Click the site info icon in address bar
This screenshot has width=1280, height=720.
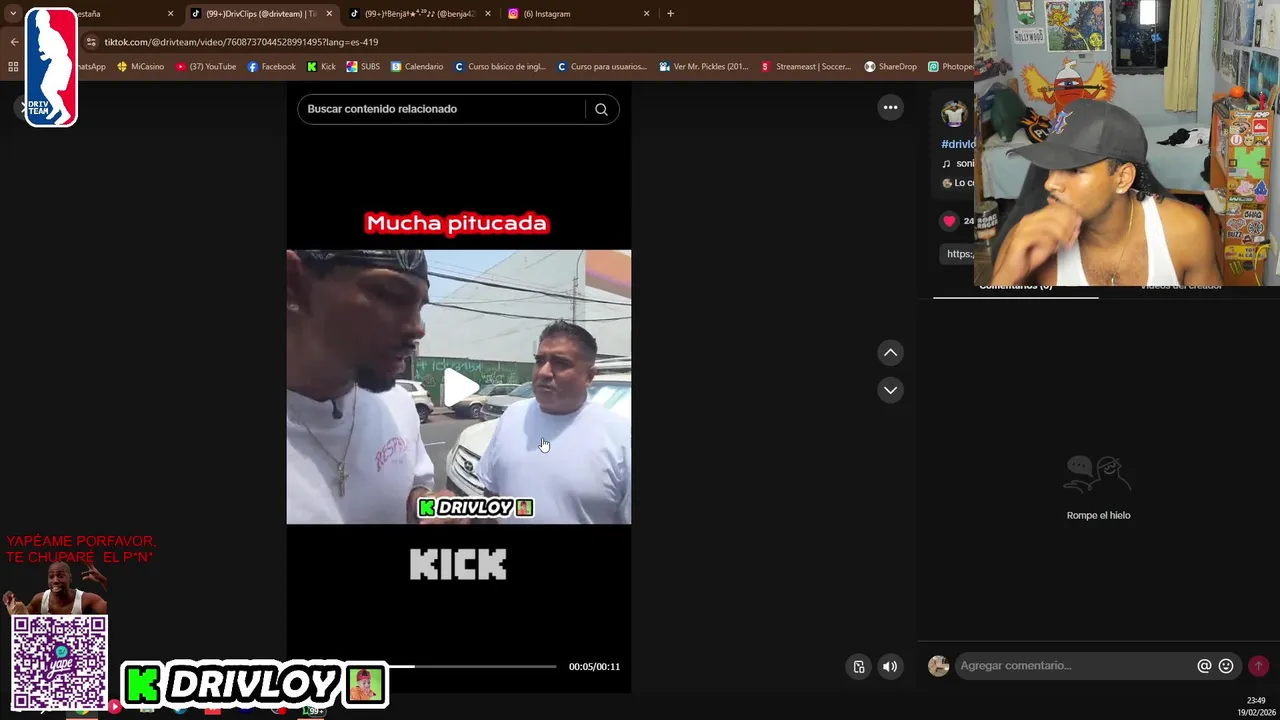point(91,42)
